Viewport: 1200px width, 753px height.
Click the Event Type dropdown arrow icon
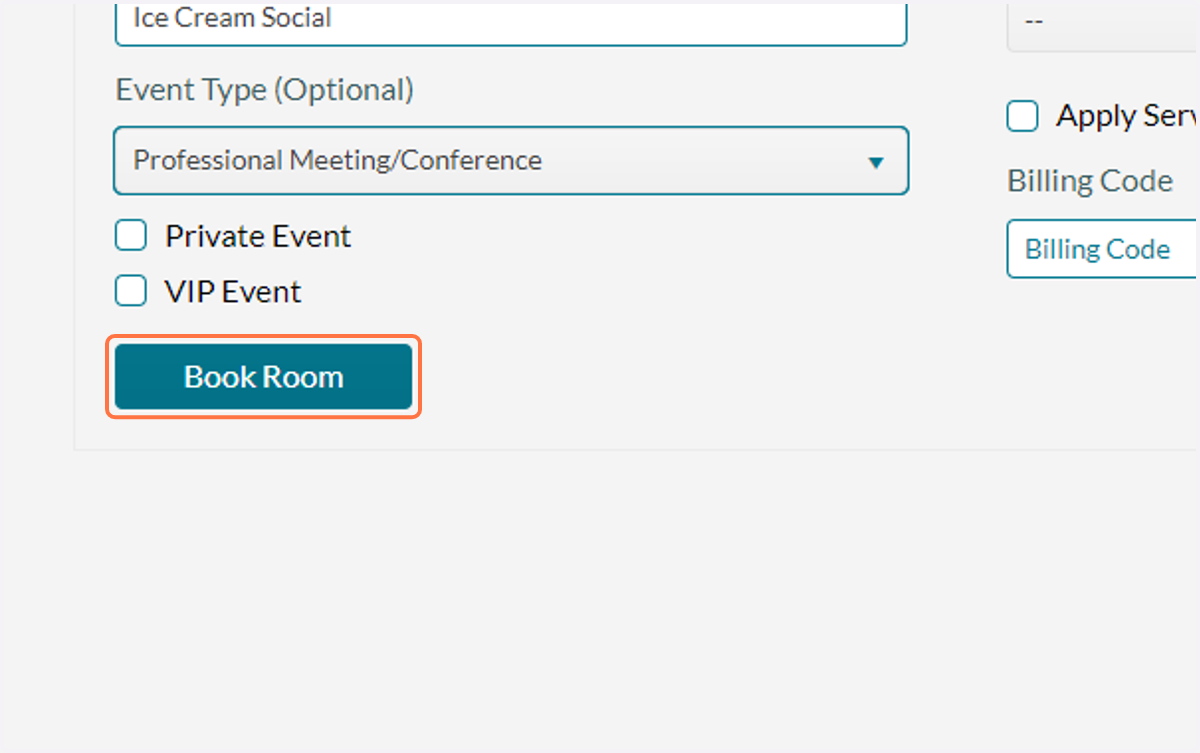coord(876,162)
